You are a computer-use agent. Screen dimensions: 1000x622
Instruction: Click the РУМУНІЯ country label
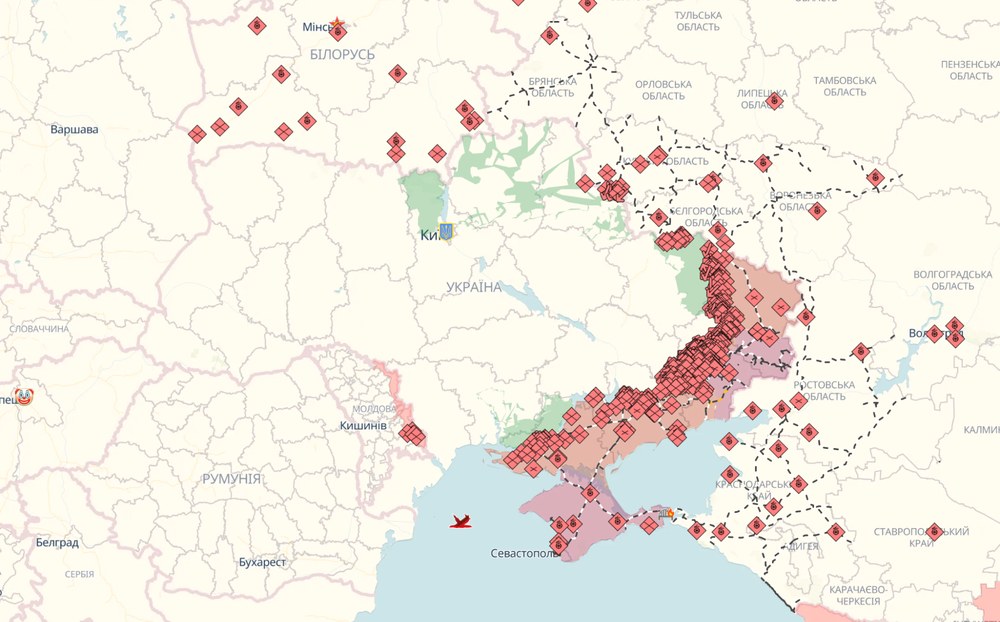[231, 479]
